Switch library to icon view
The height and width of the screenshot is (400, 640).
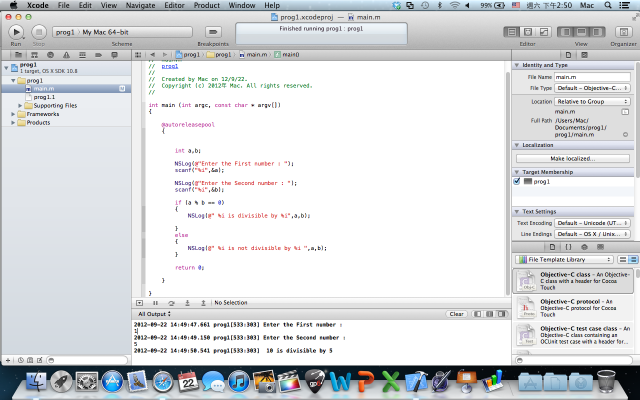(623, 260)
